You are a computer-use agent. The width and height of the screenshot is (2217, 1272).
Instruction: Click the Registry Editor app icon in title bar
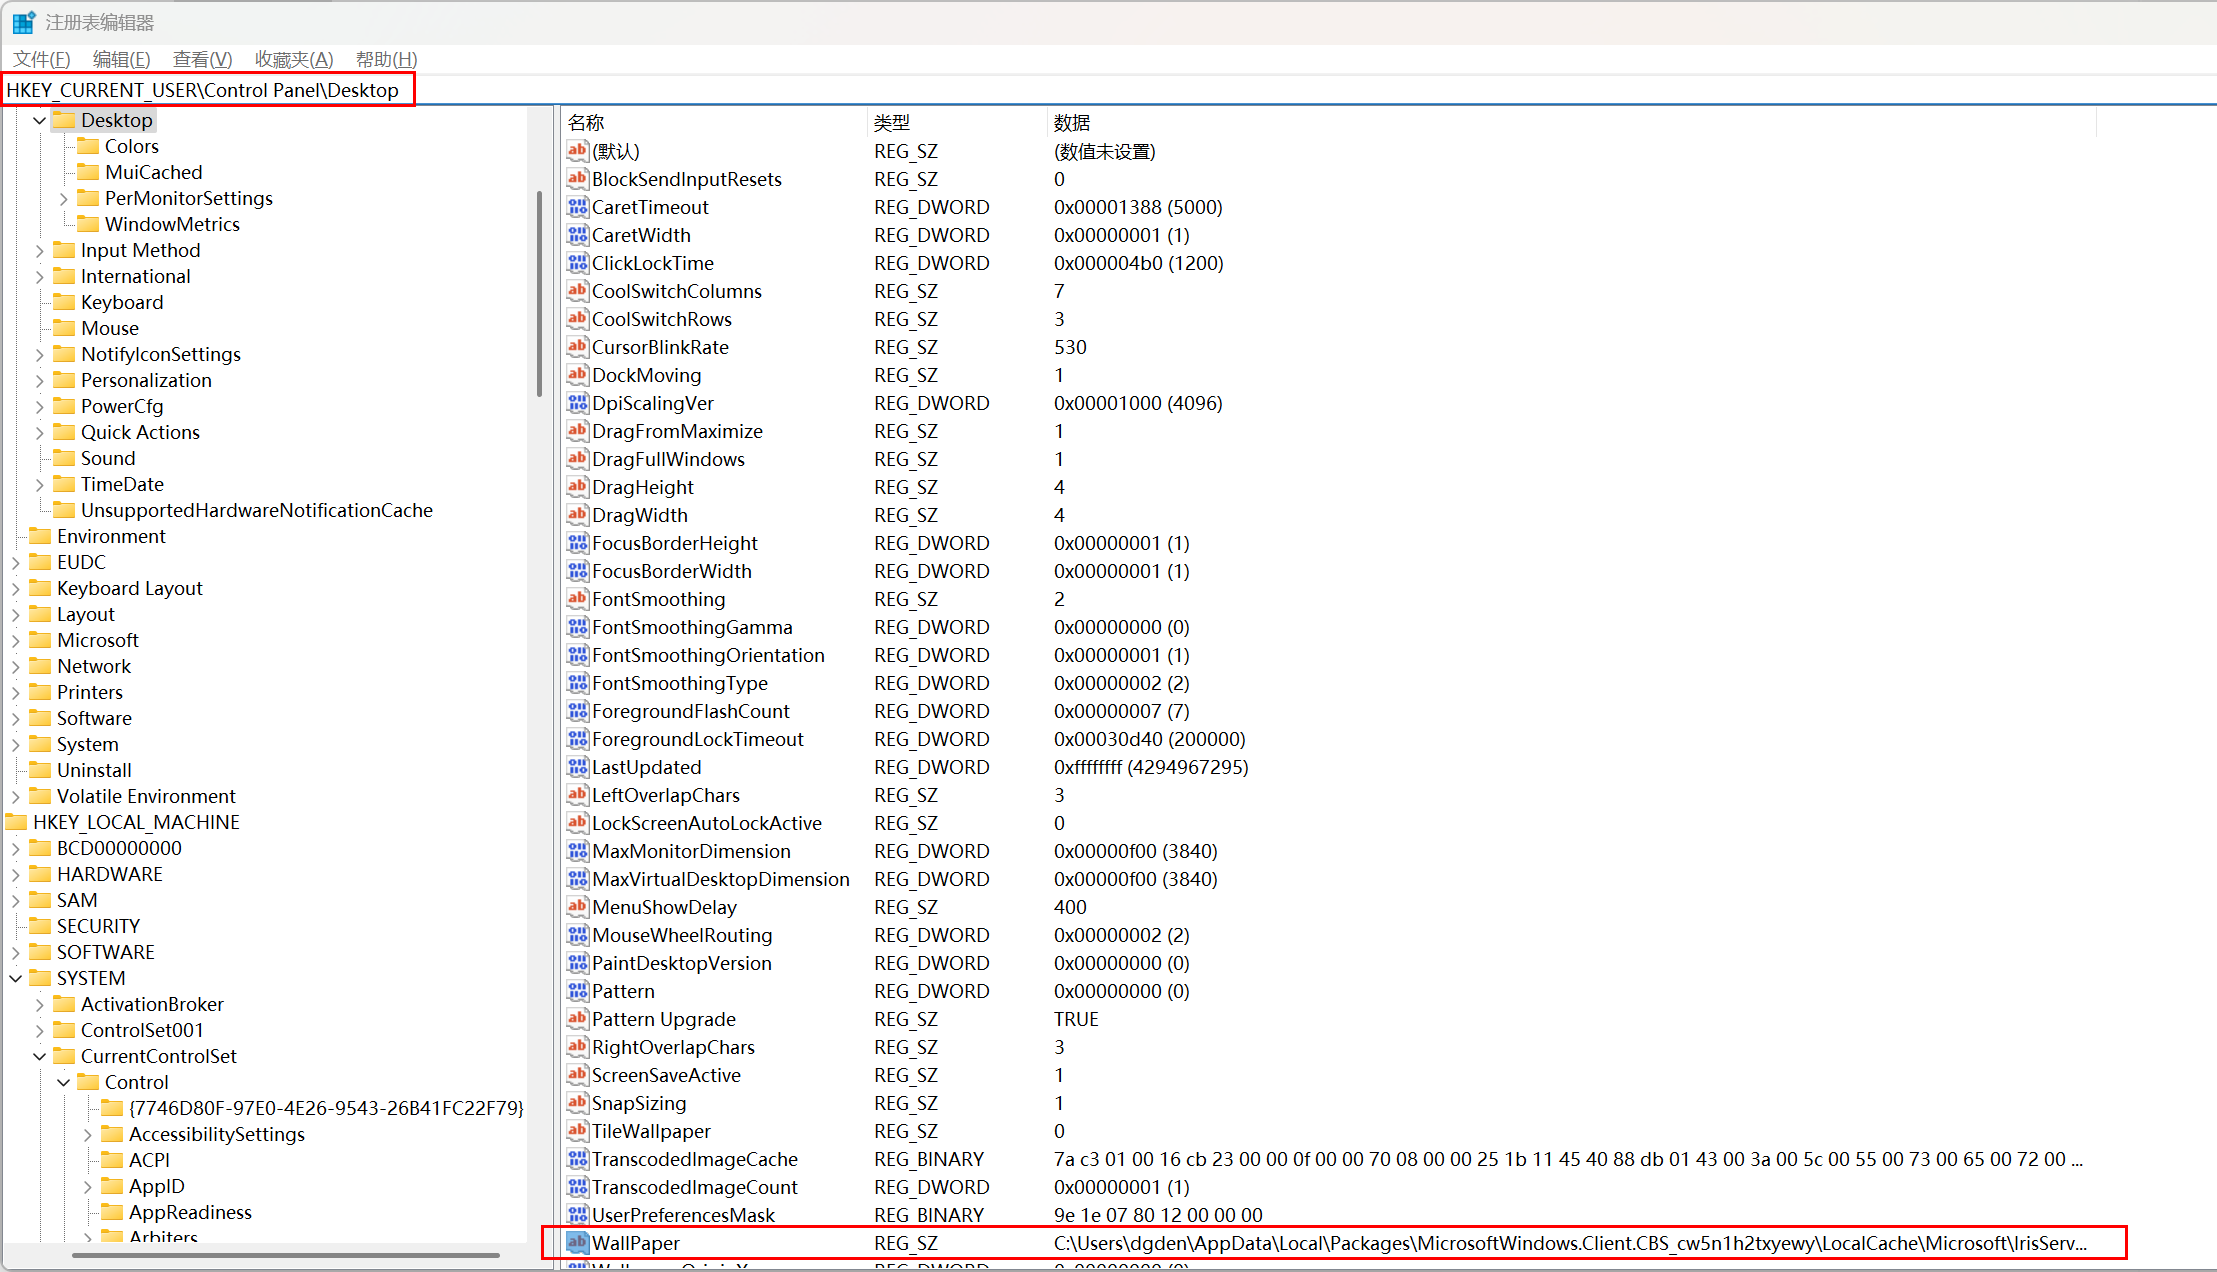pyautogui.click(x=24, y=22)
